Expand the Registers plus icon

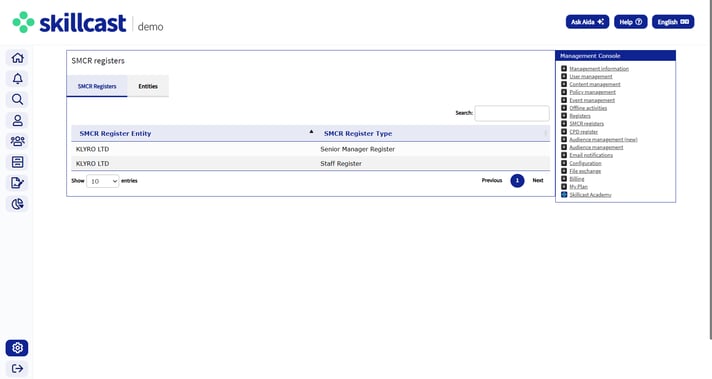click(x=564, y=116)
